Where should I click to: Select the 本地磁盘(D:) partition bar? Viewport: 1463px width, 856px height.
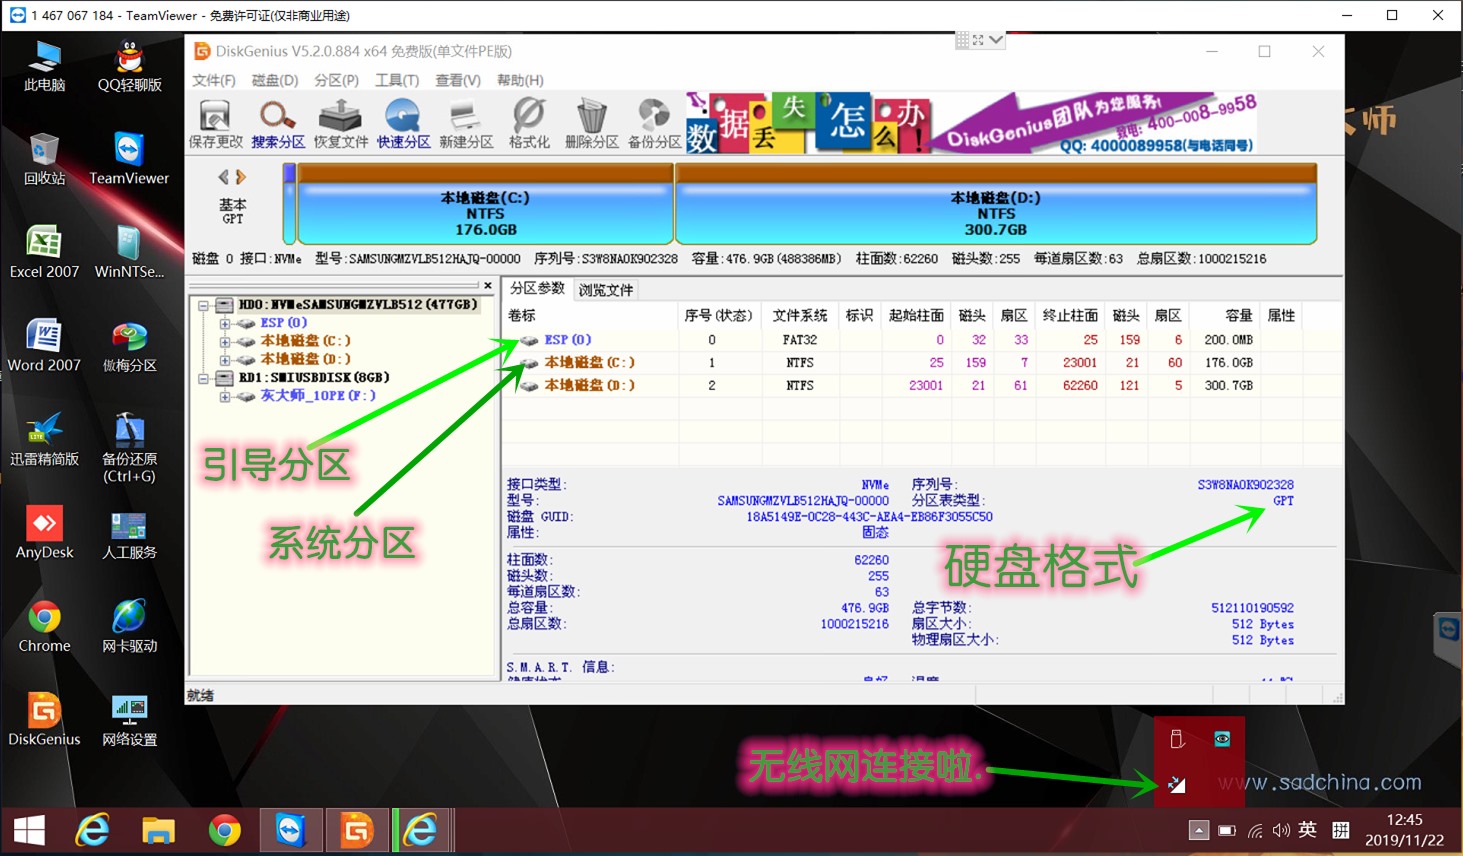coord(996,205)
